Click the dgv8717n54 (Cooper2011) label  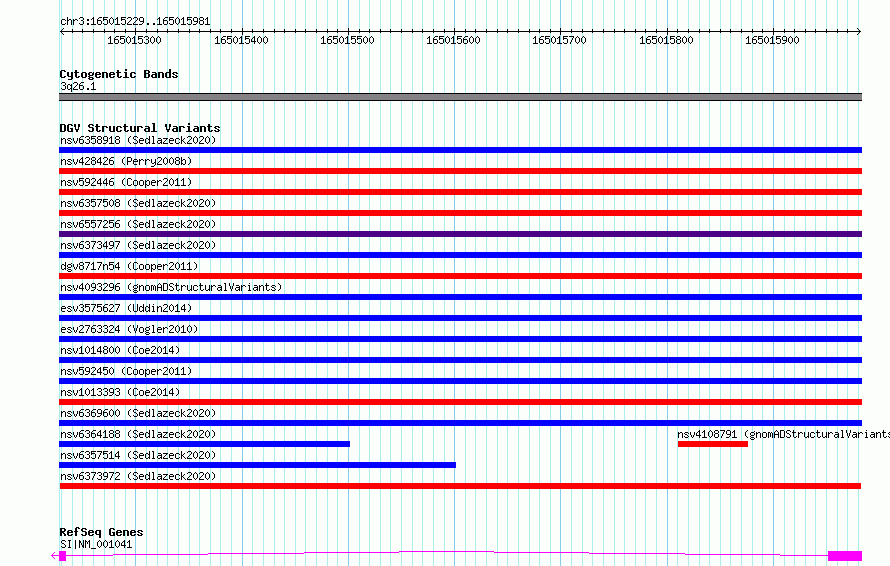129,266
